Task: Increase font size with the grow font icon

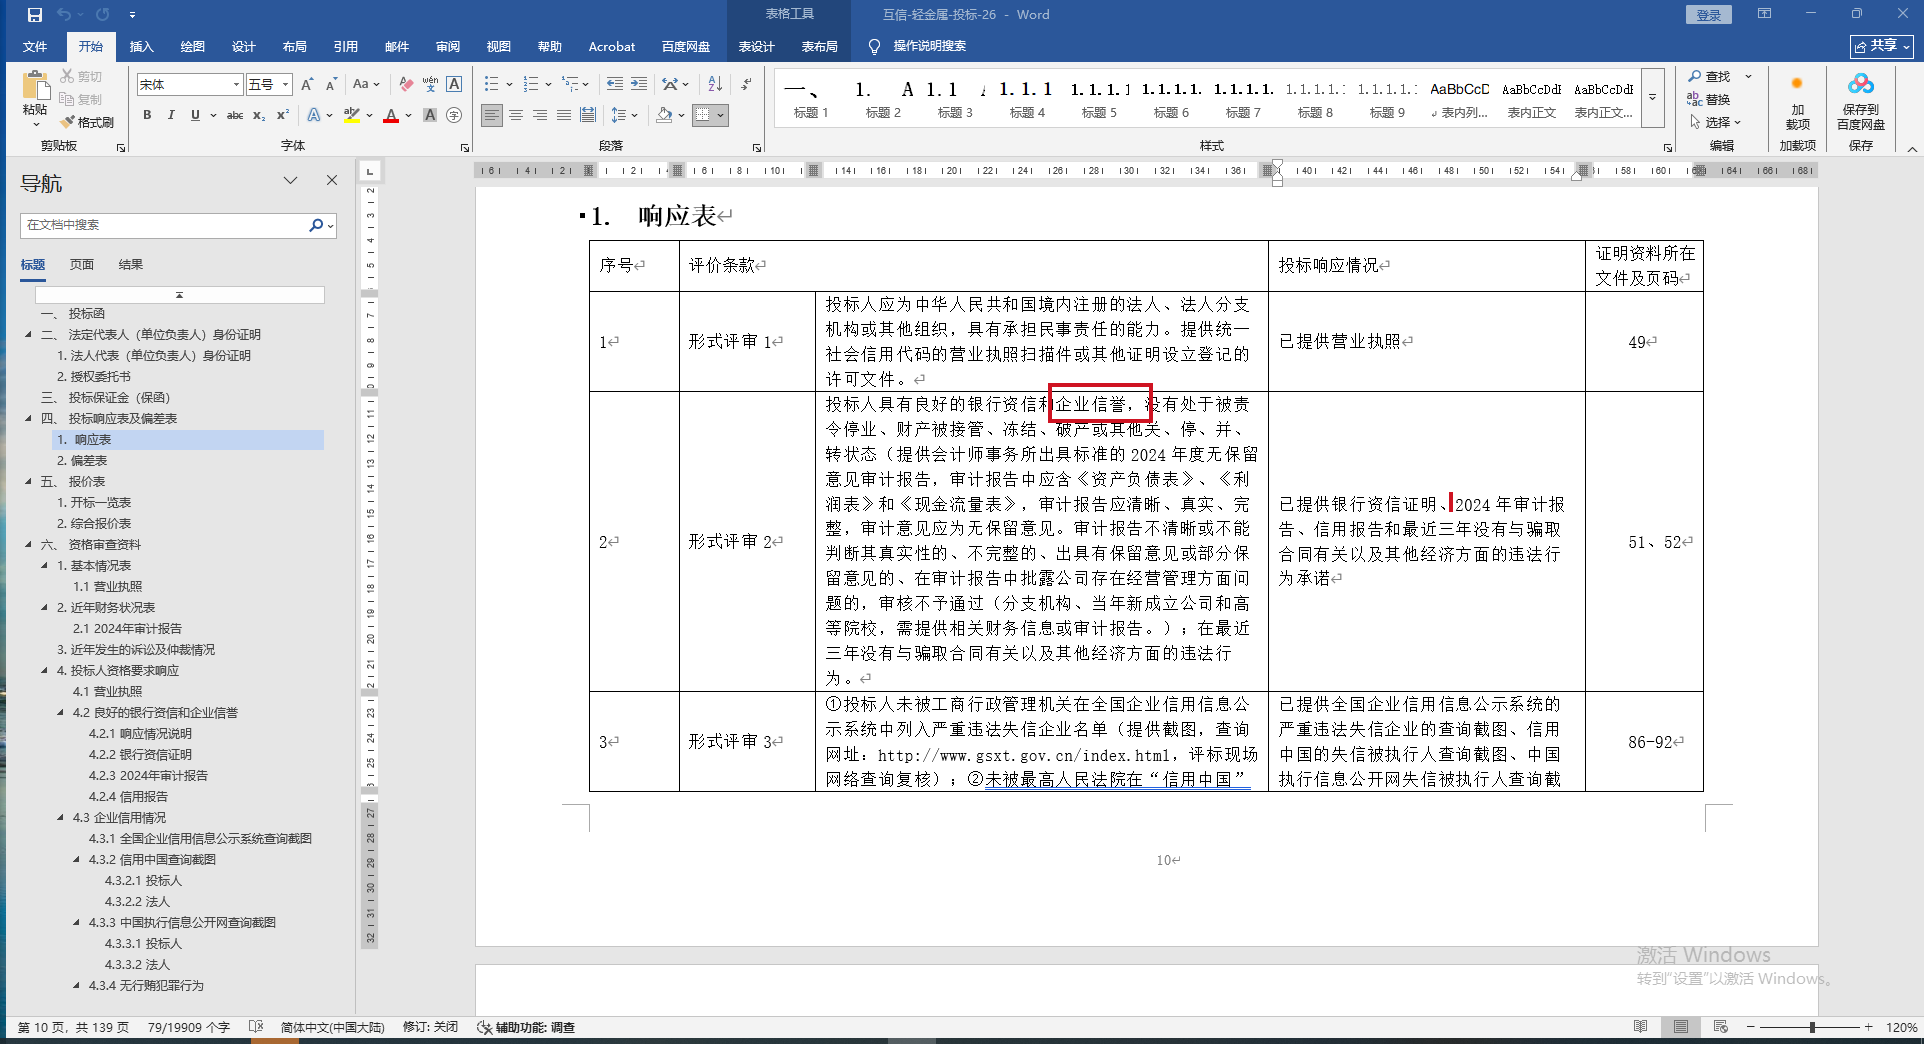Action: [307, 85]
